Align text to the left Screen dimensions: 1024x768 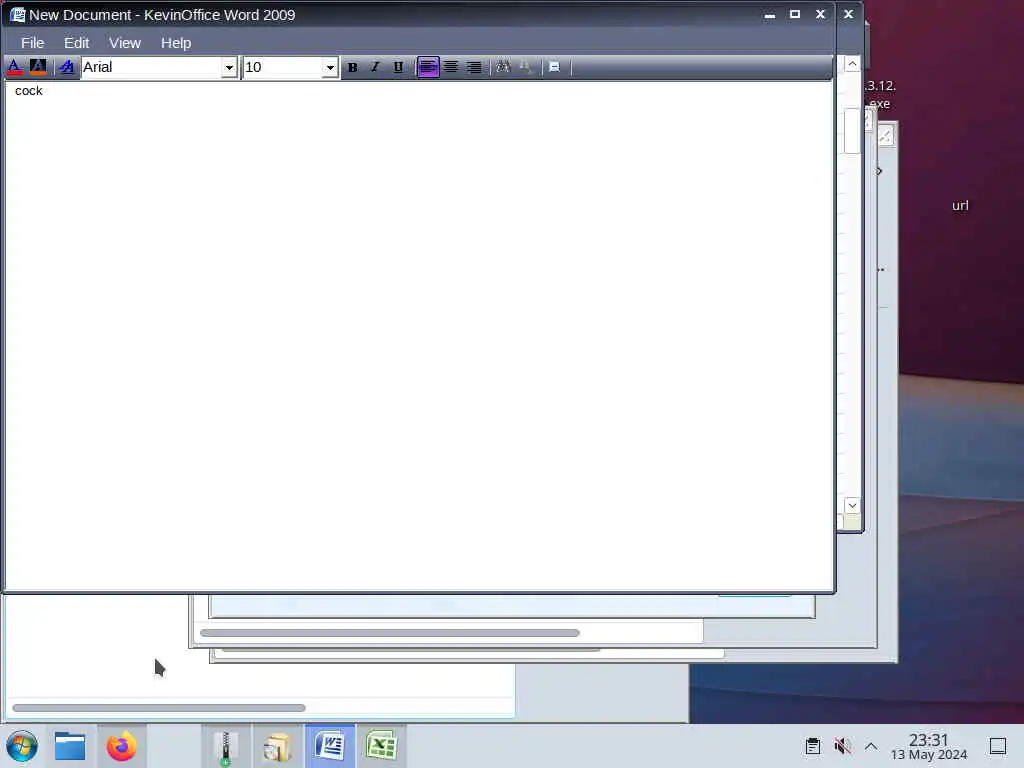(x=428, y=67)
